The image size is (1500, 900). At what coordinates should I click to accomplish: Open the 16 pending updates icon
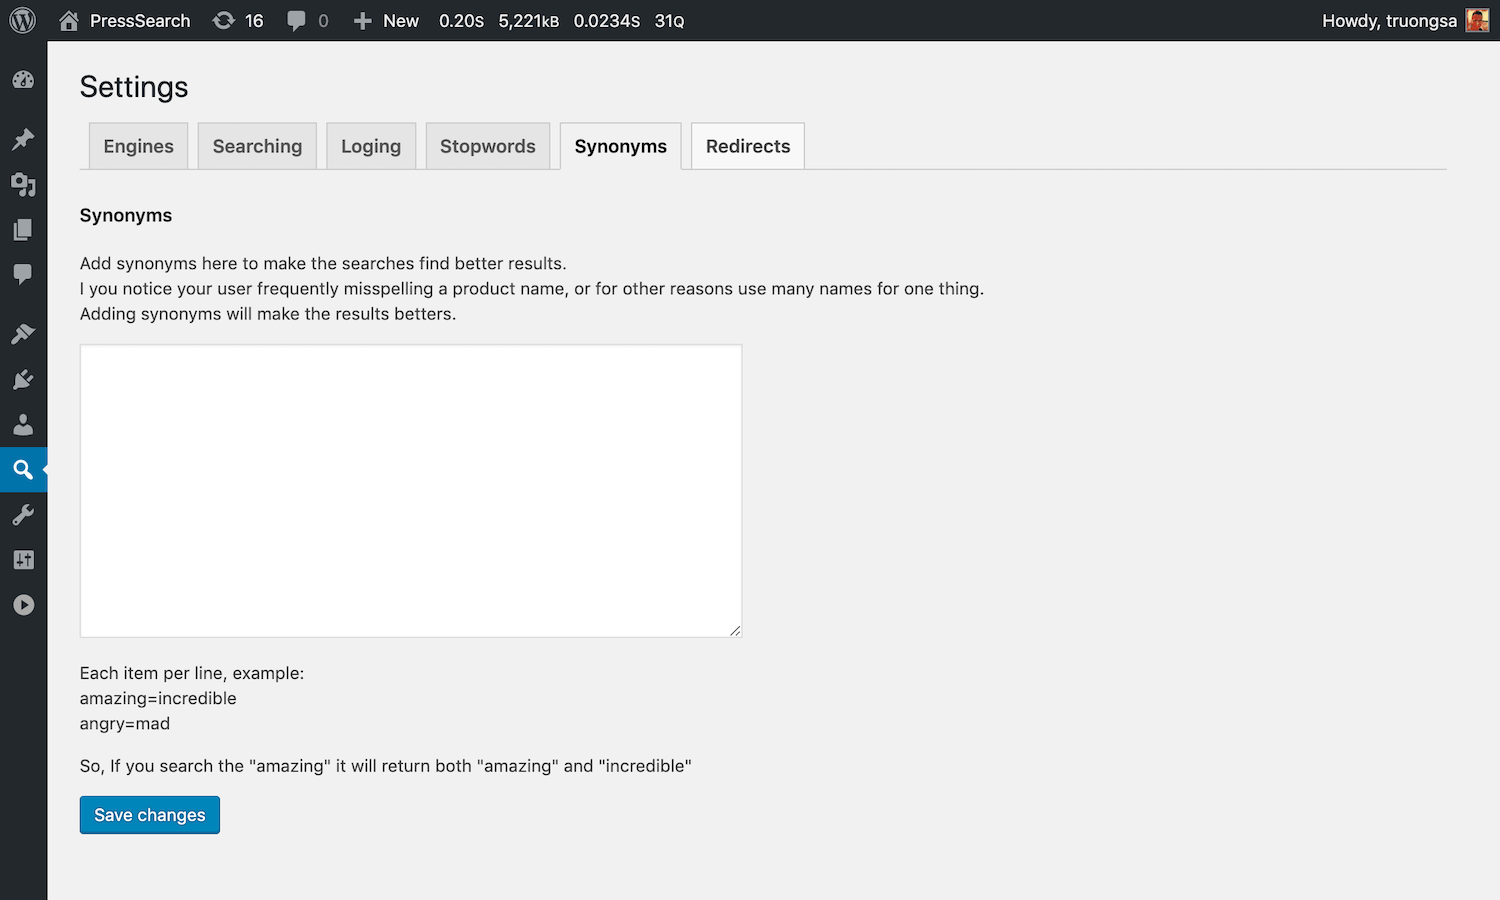point(224,20)
